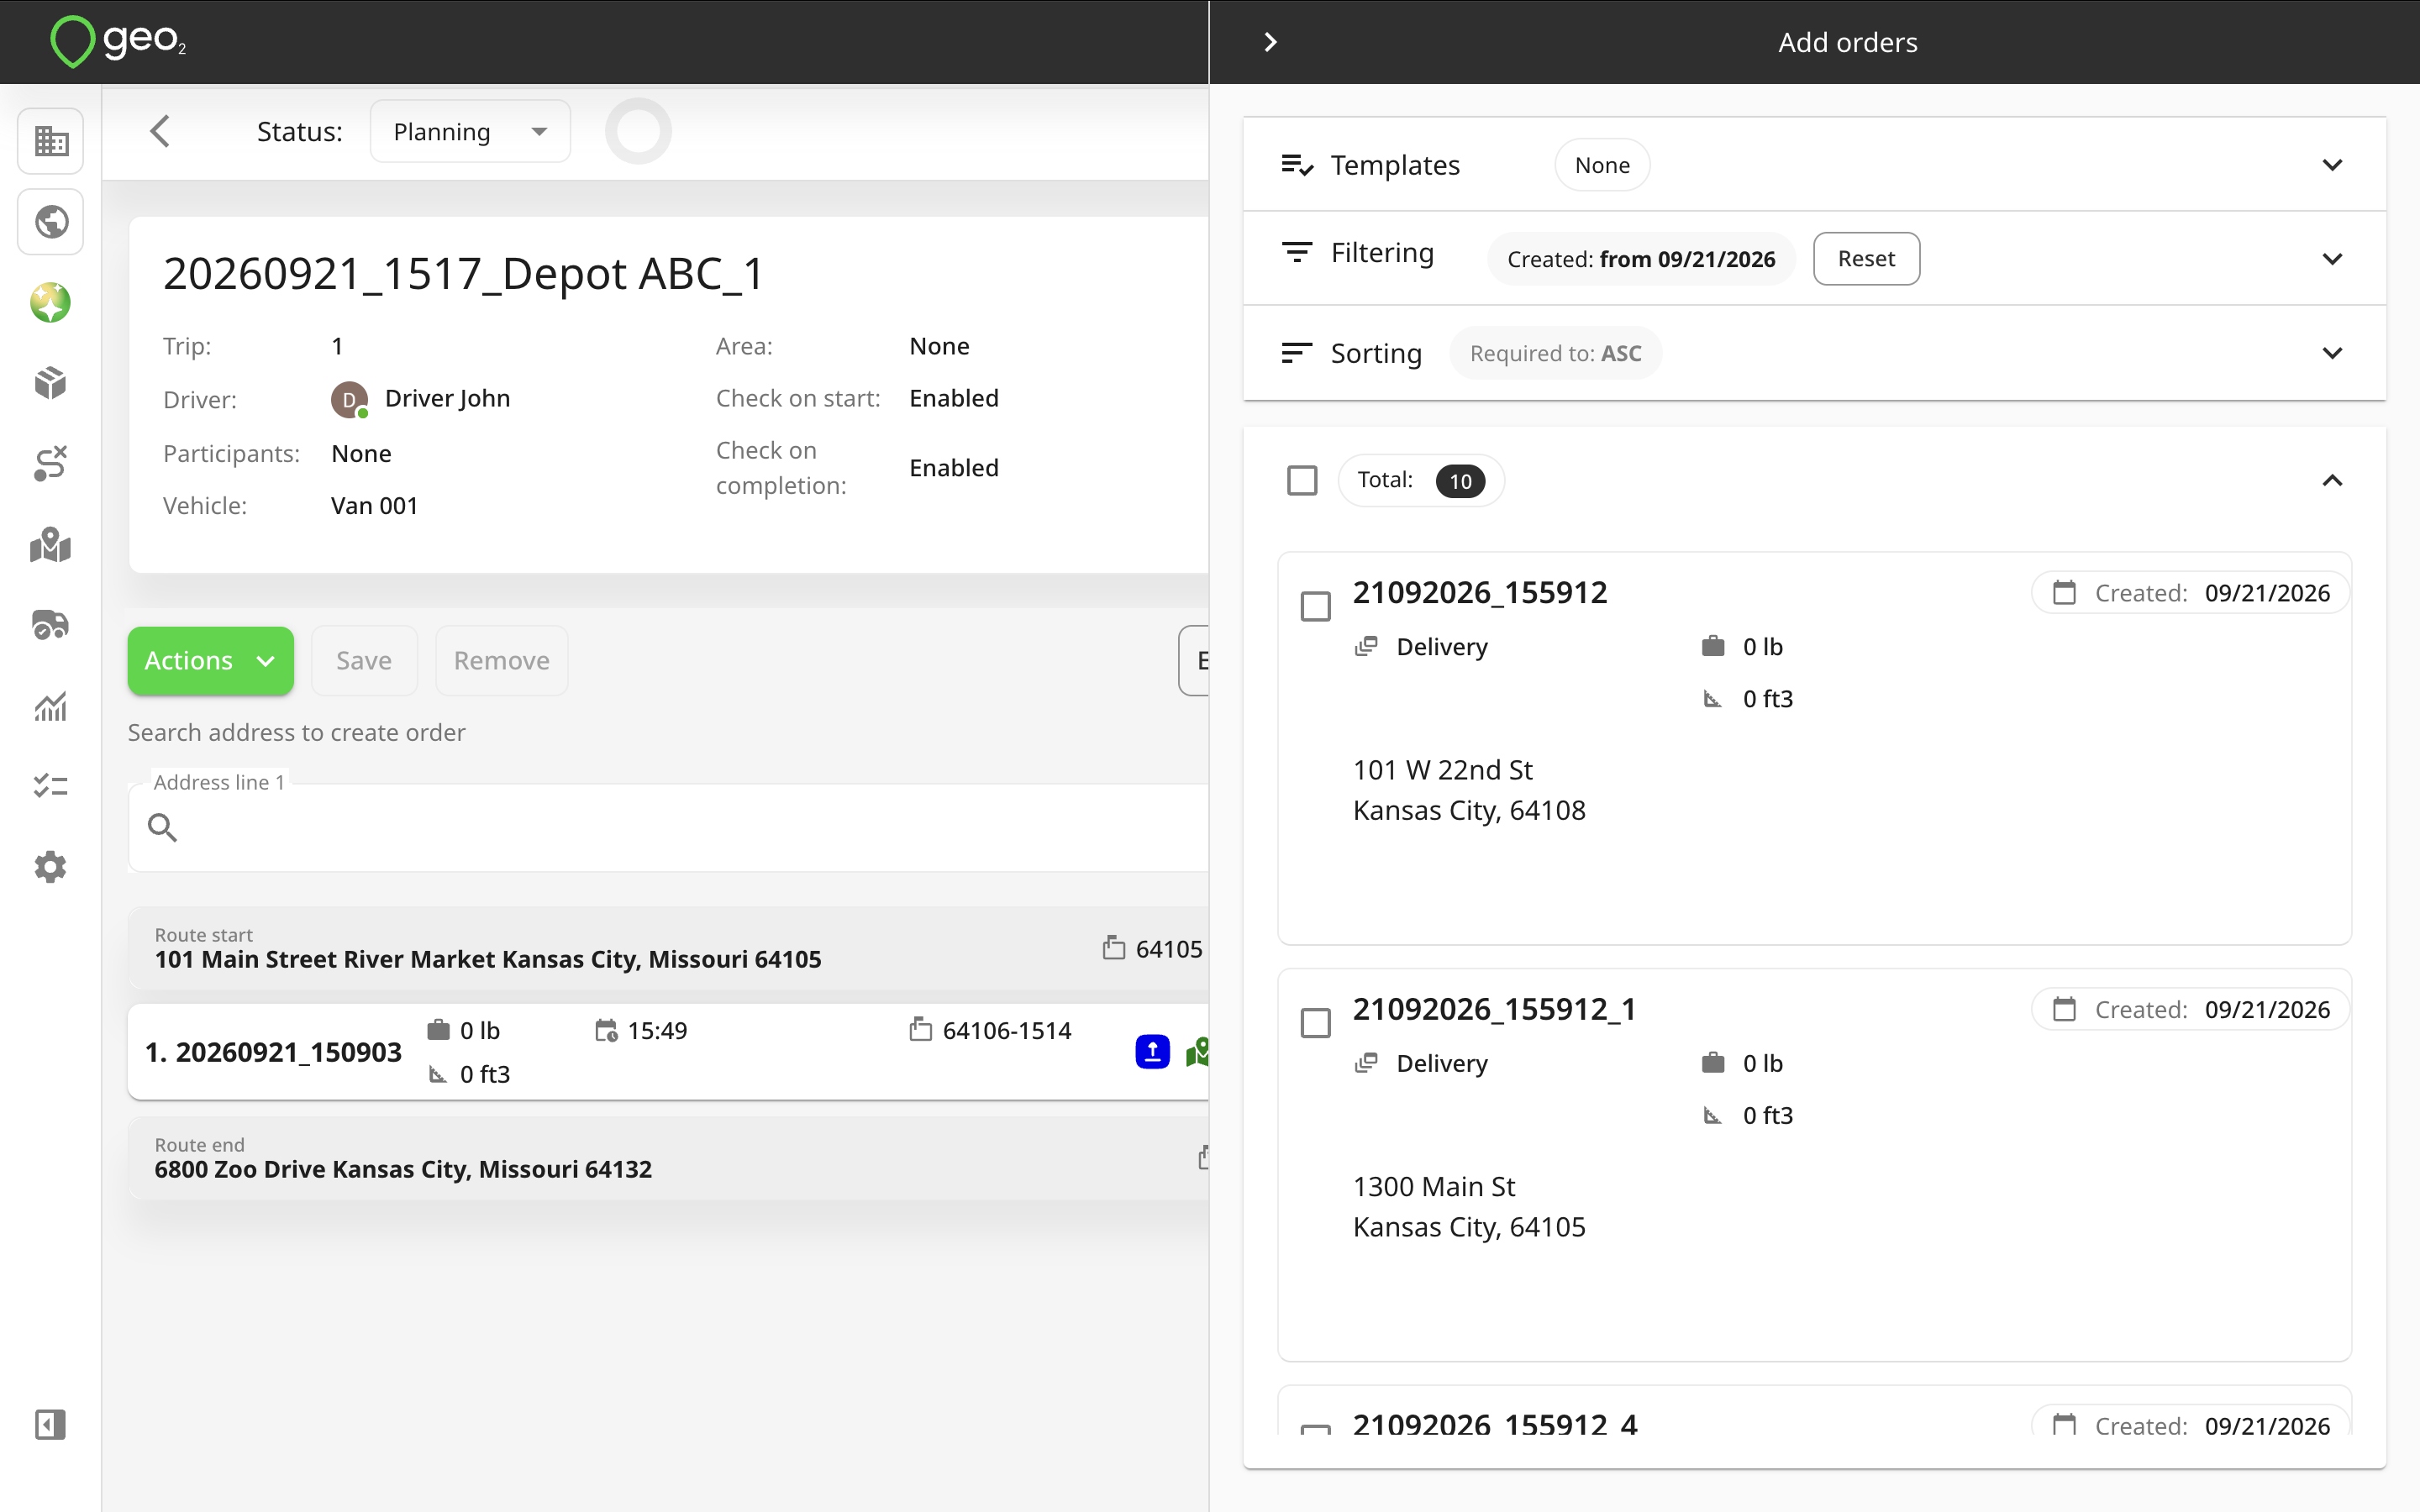Click the Sorting lines icon
The width and height of the screenshot is (2420, 1512).
[1297, 353]
